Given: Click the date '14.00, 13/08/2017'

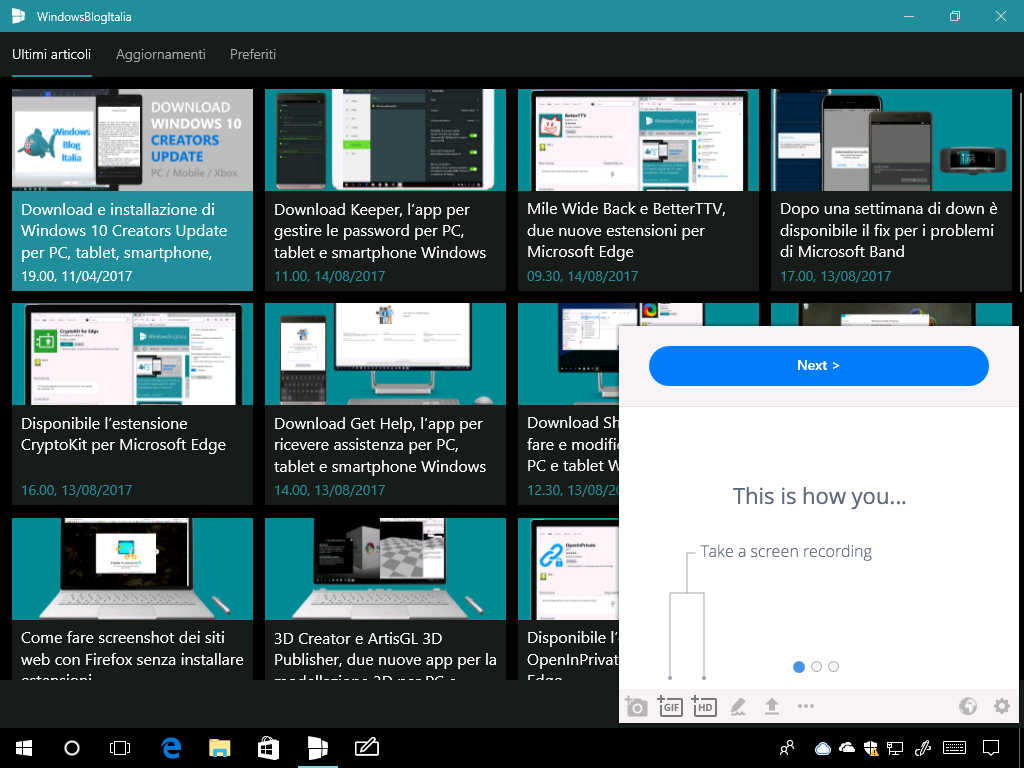Looking at the screenshot, I should pos(329,490).
